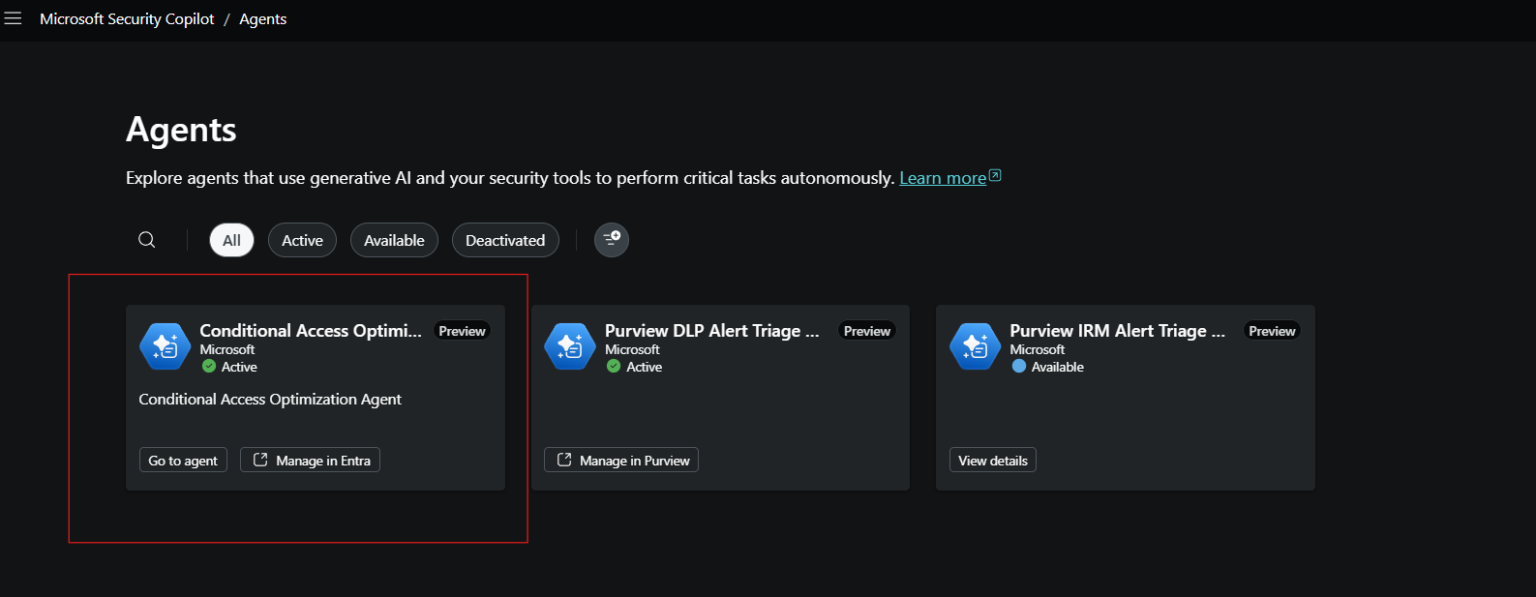
Task: Select the All filter chip
Action: click(231, 239)
